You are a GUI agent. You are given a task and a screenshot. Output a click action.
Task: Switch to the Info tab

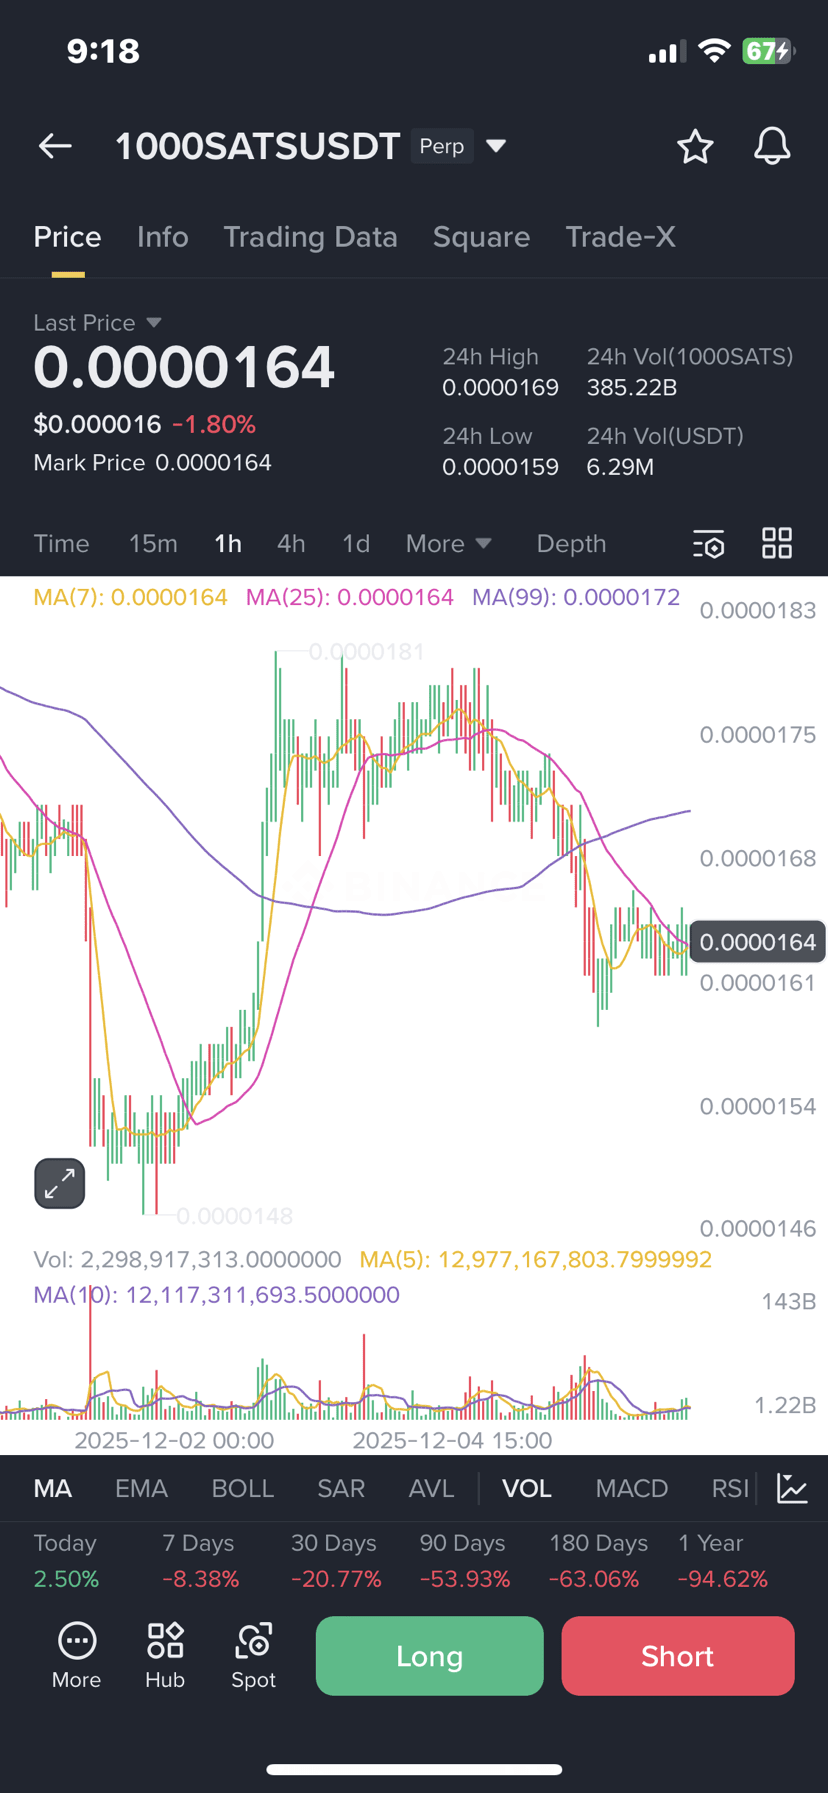click(x=162, y=237)
